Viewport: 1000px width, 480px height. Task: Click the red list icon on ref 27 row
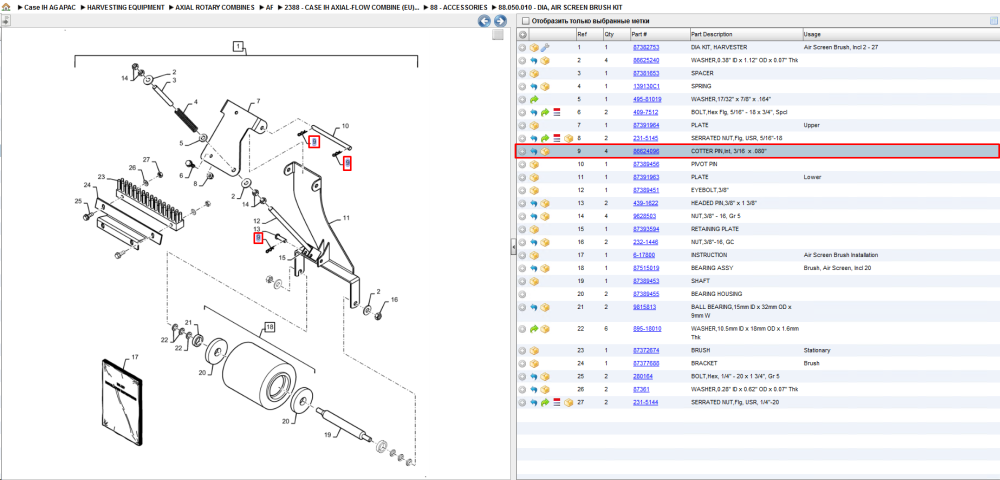click(x=556, y=402)
